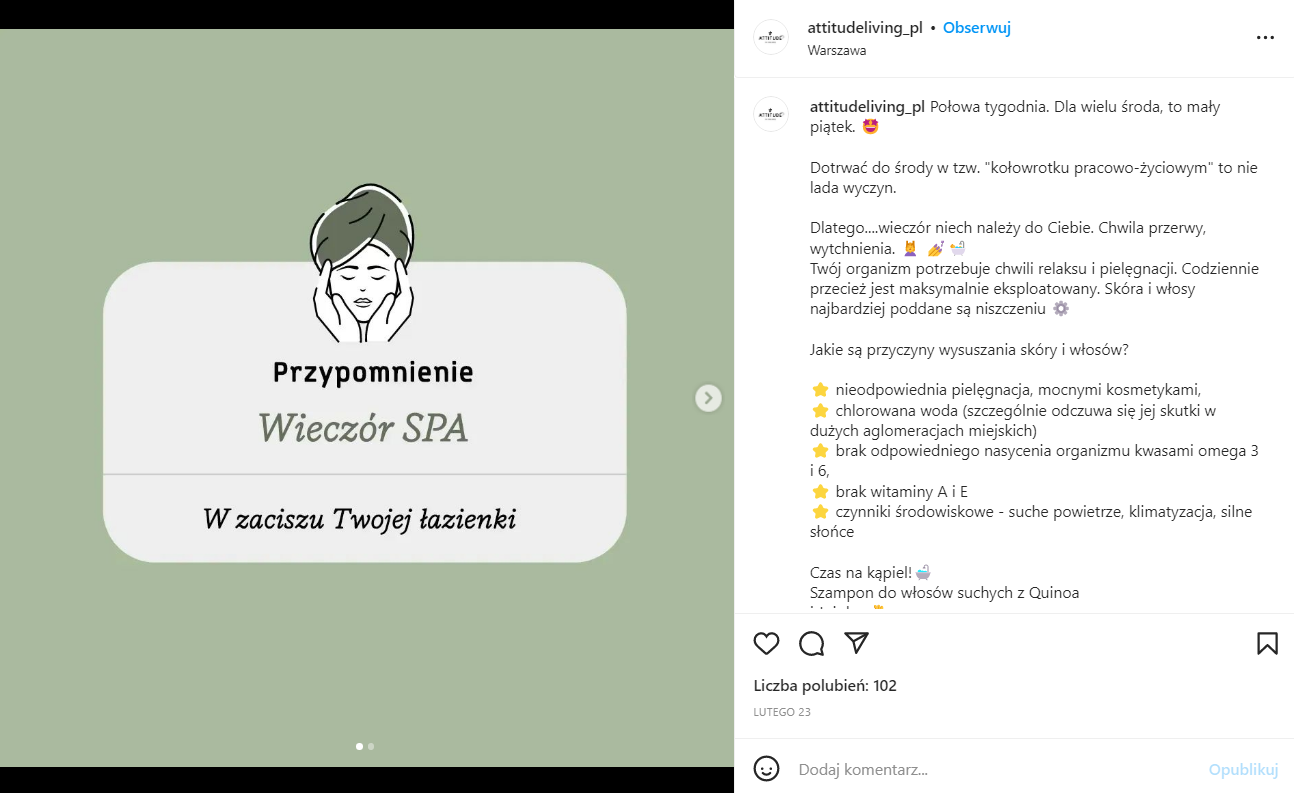Save post with the bookmark icon
The height and width of the screenshot is (793, 1294).
click(1267, 643)
